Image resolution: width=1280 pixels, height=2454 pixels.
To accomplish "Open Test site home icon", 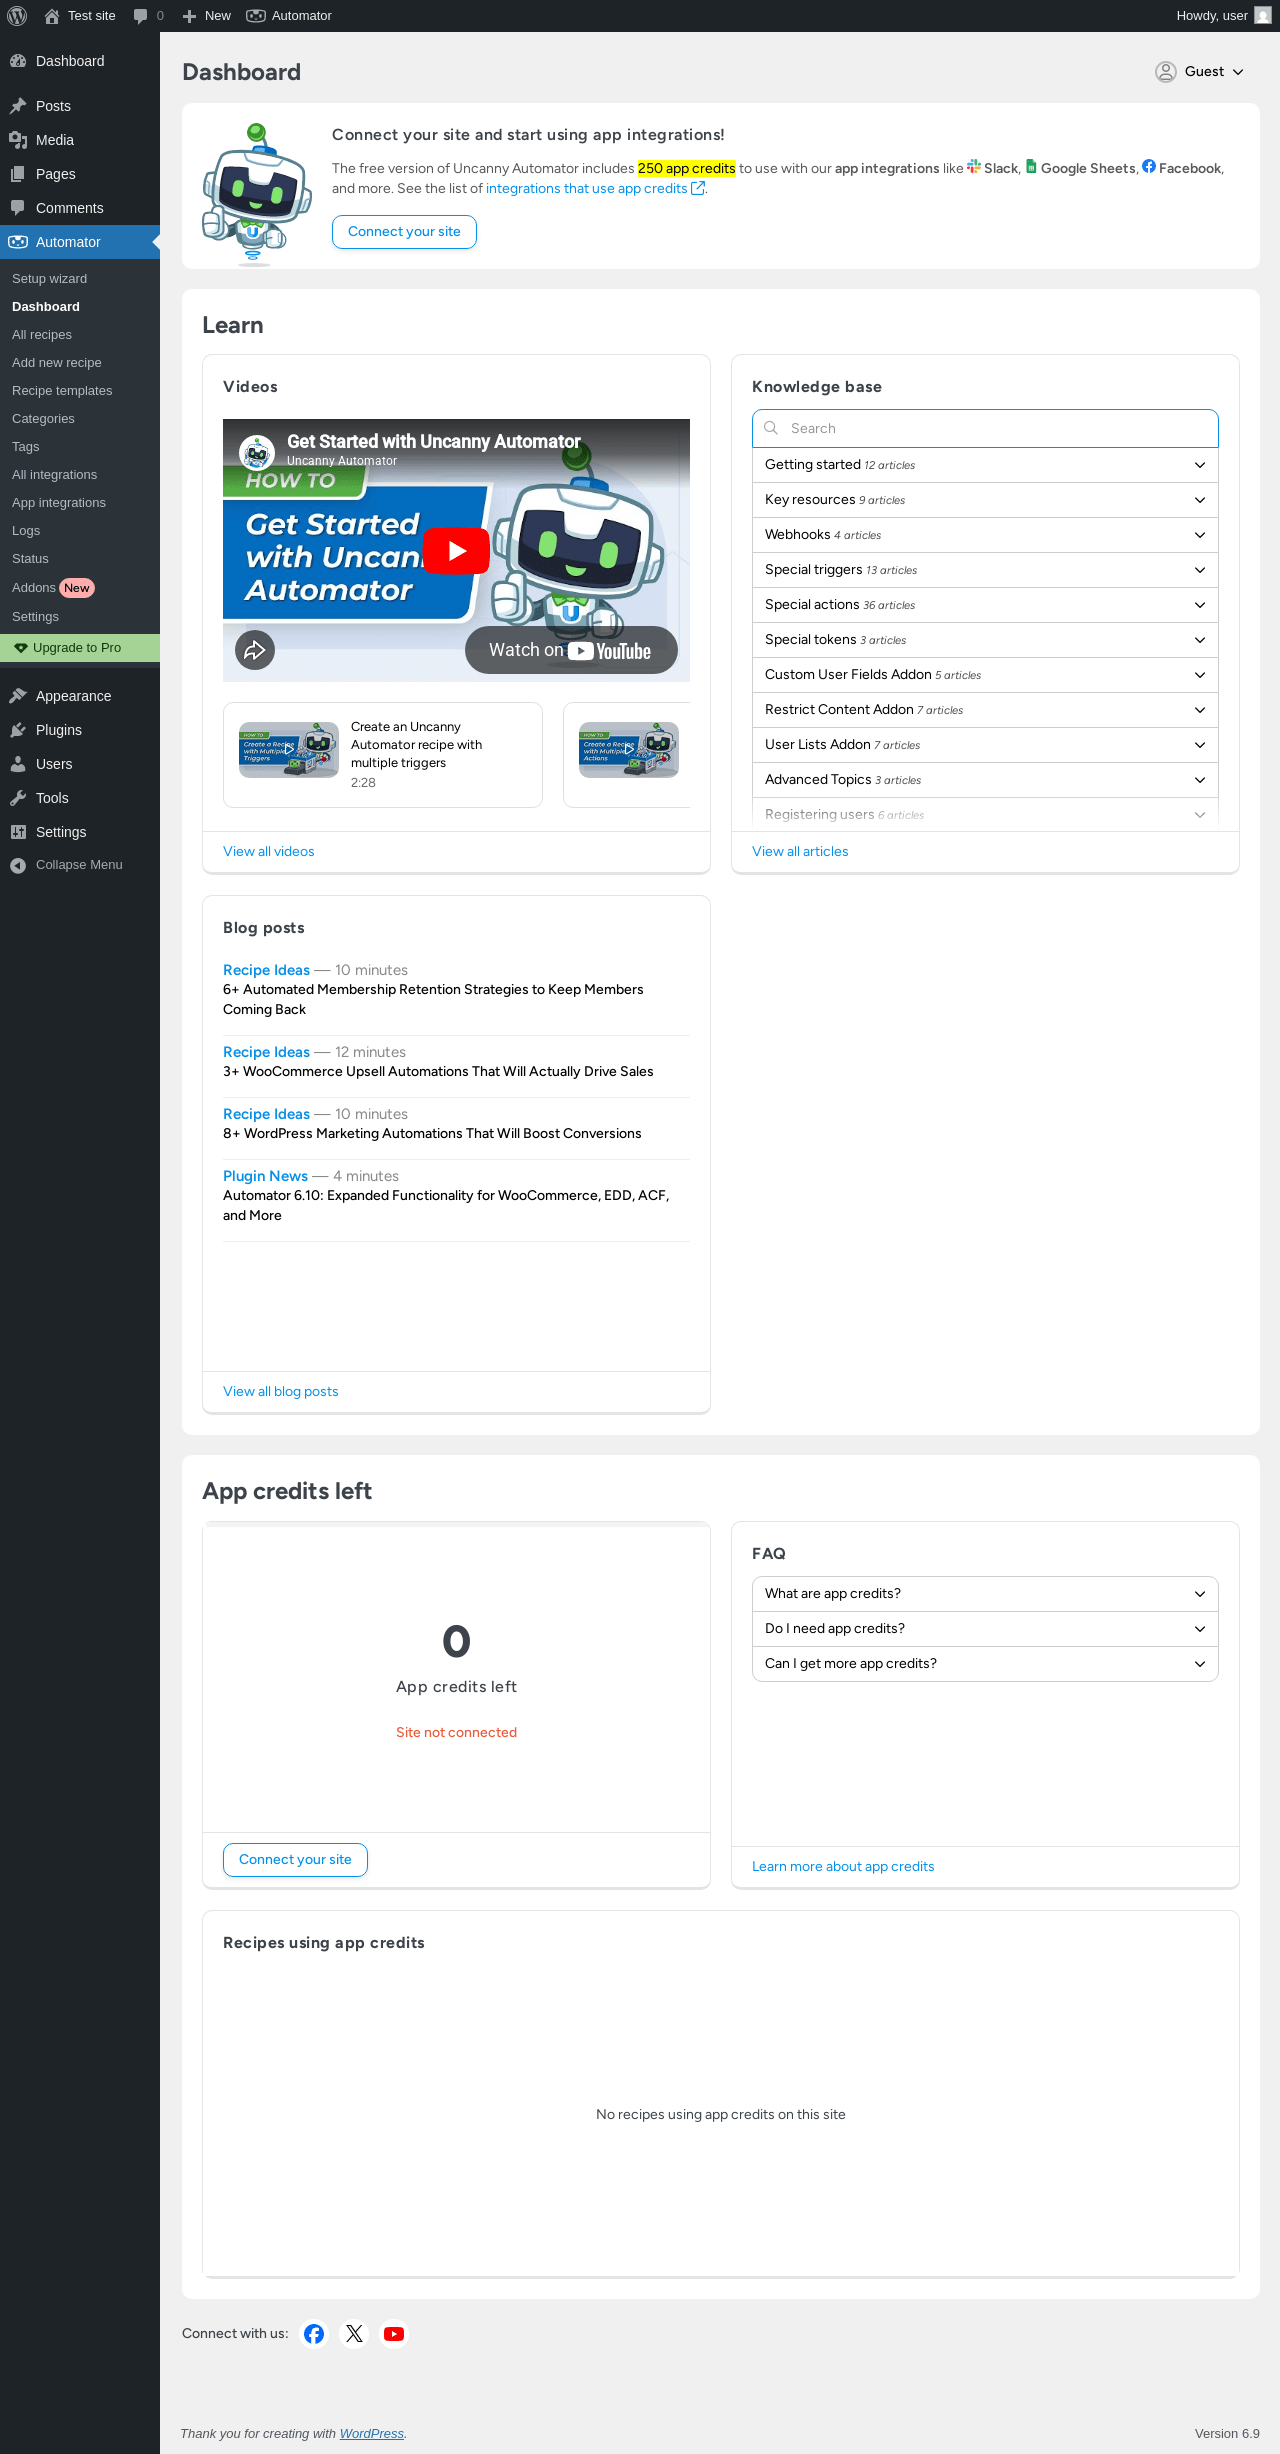I will point(52,16).
